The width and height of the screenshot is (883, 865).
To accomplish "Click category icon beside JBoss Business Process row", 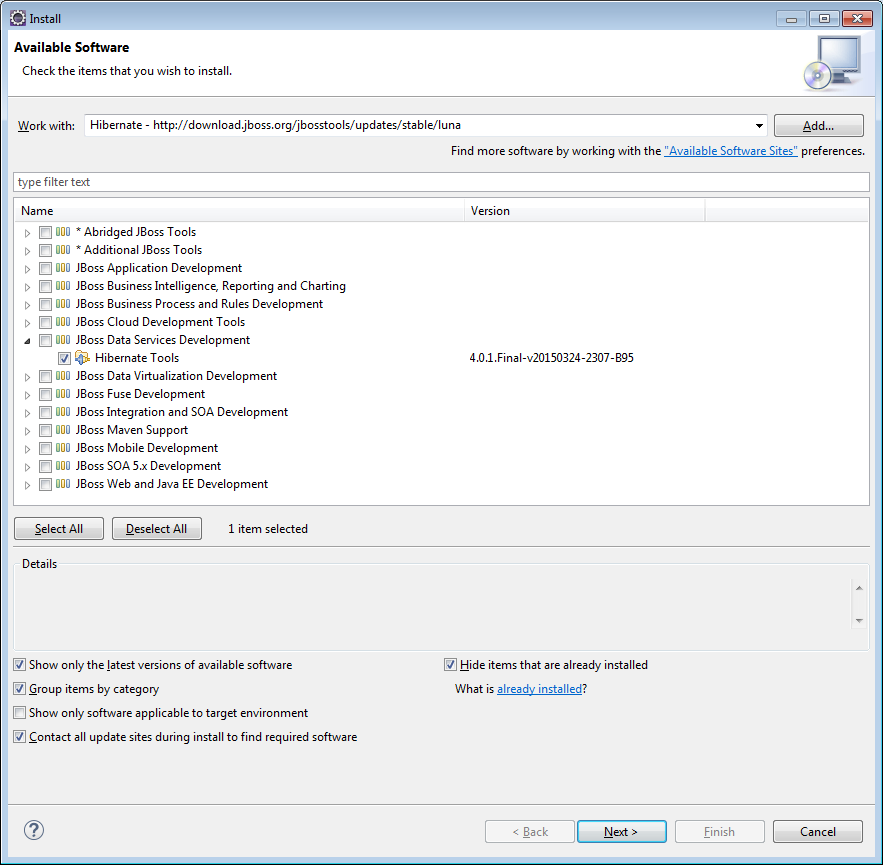I will 63,304.
